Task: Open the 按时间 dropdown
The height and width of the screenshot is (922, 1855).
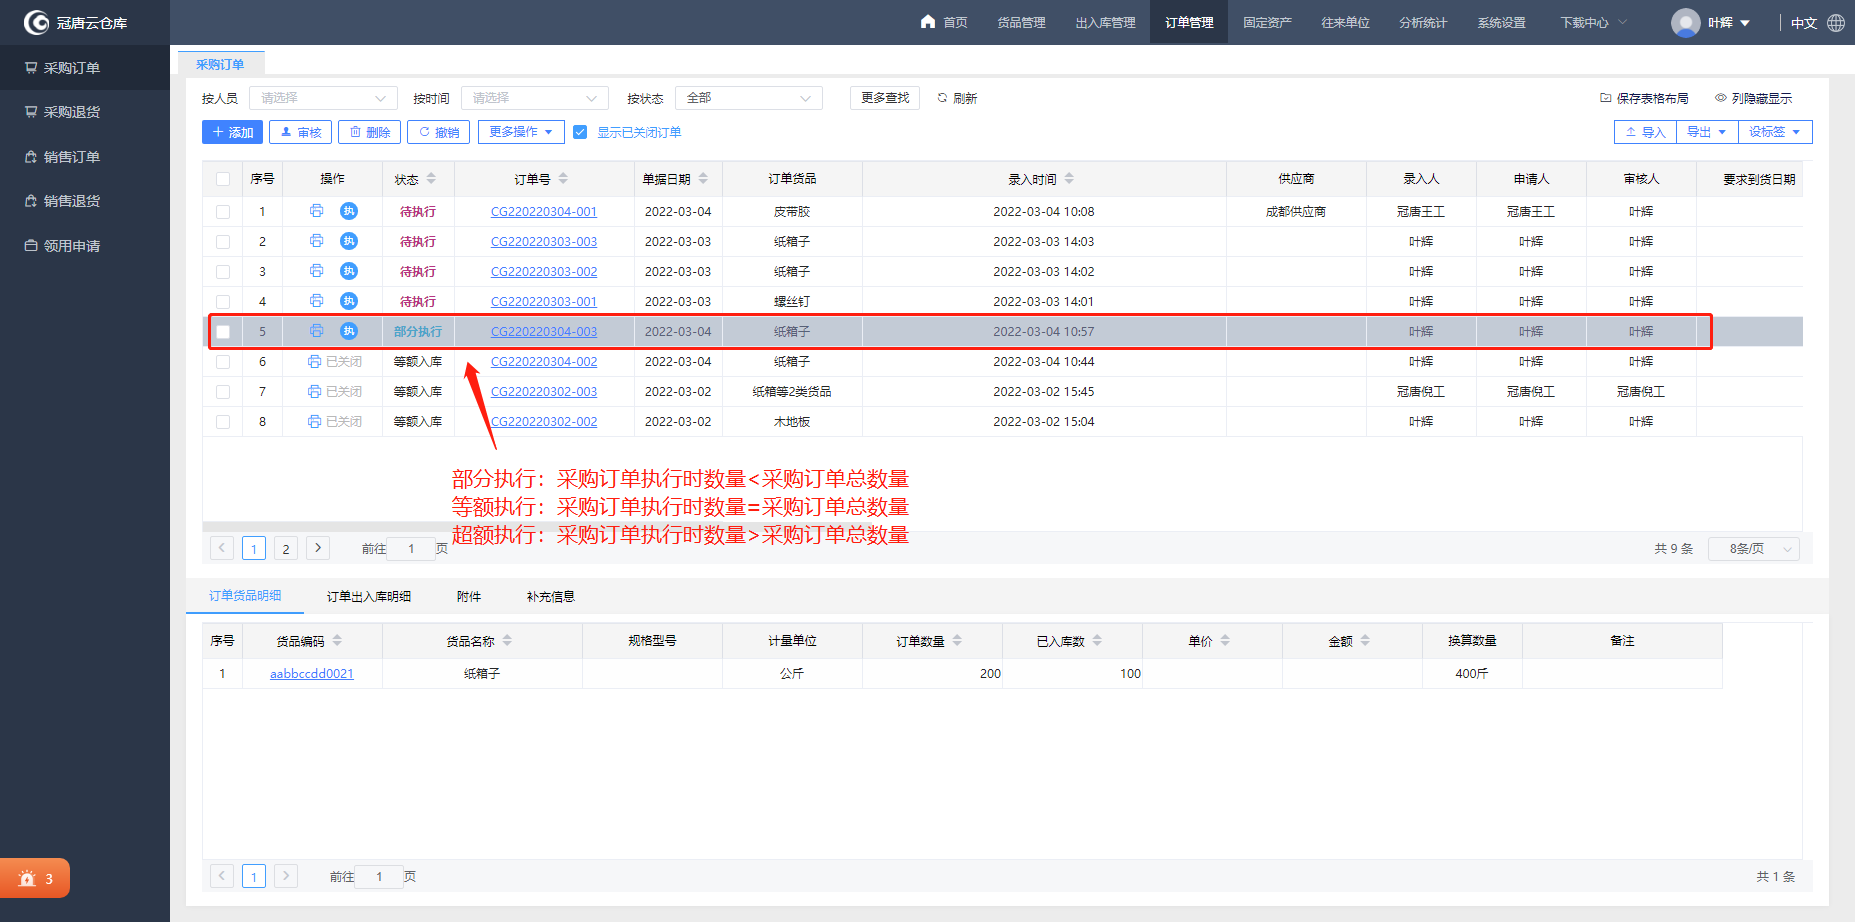Action: 535,98
